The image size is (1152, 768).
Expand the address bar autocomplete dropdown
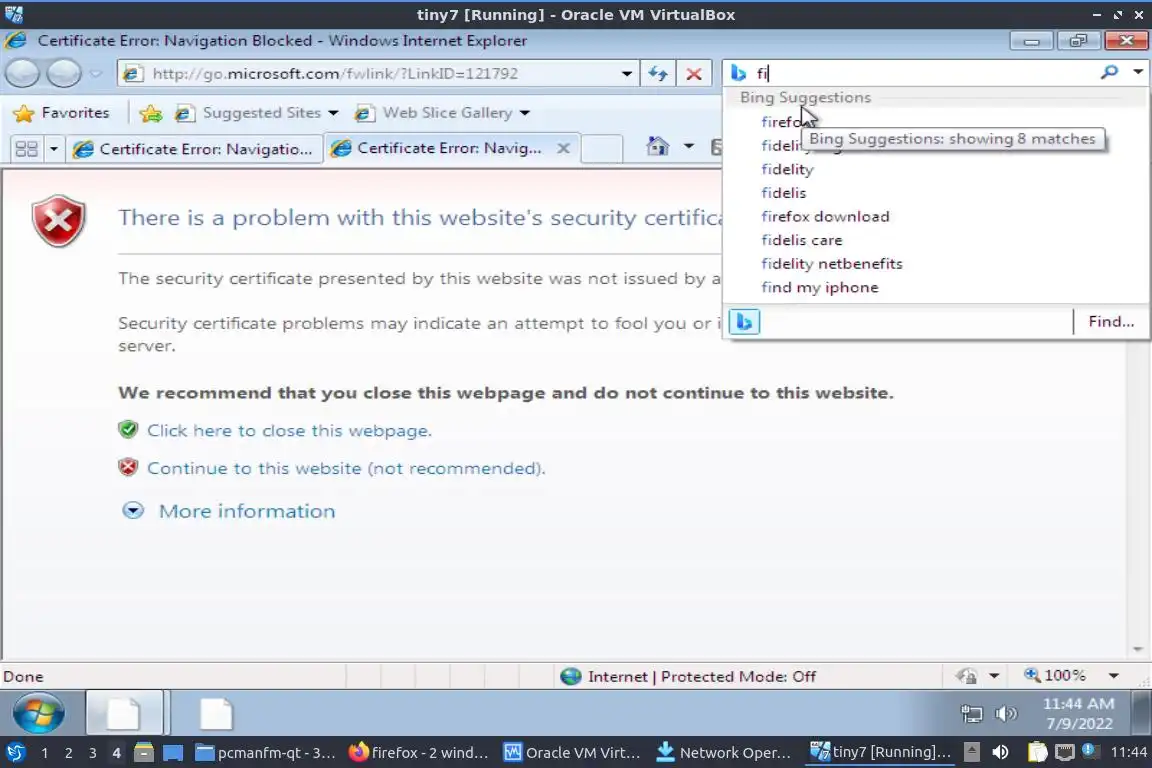[x=627, y=73]
